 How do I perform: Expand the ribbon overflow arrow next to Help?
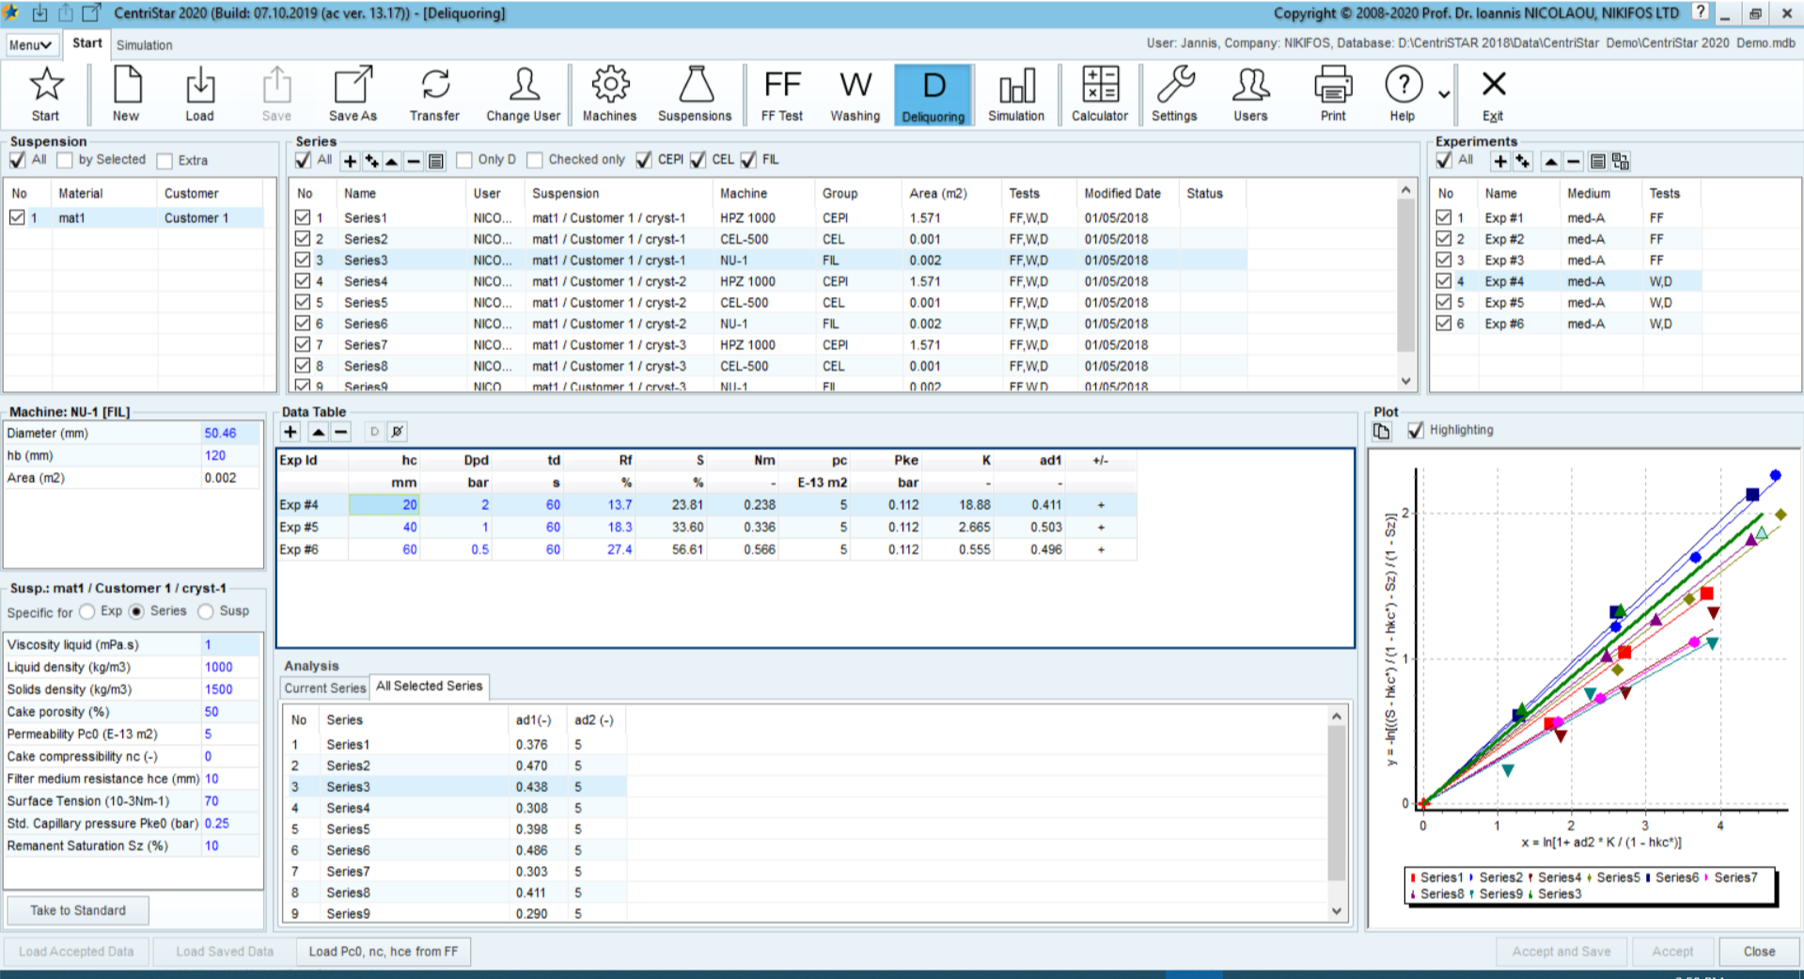click(x=1444, y=94)
